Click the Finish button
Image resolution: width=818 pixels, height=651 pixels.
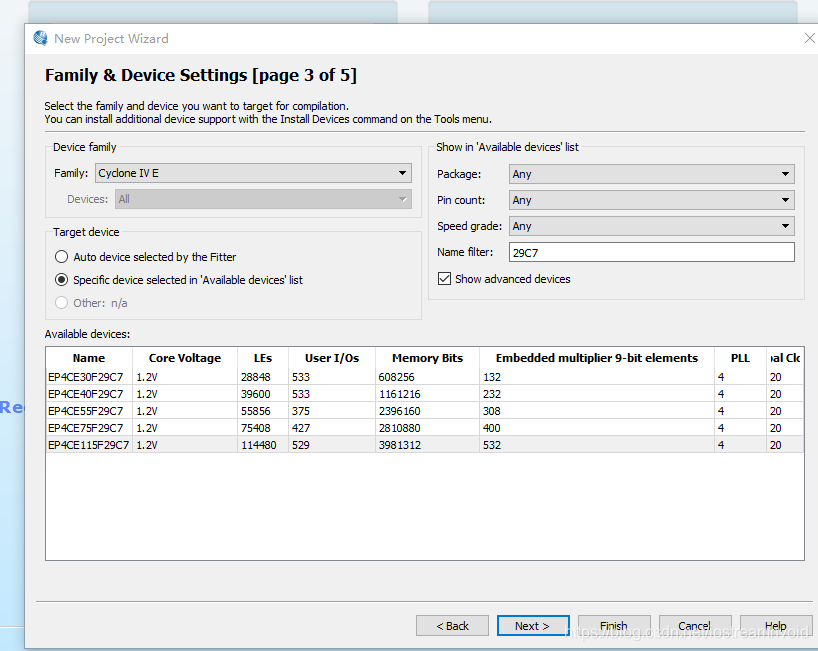tap(614, 626)
